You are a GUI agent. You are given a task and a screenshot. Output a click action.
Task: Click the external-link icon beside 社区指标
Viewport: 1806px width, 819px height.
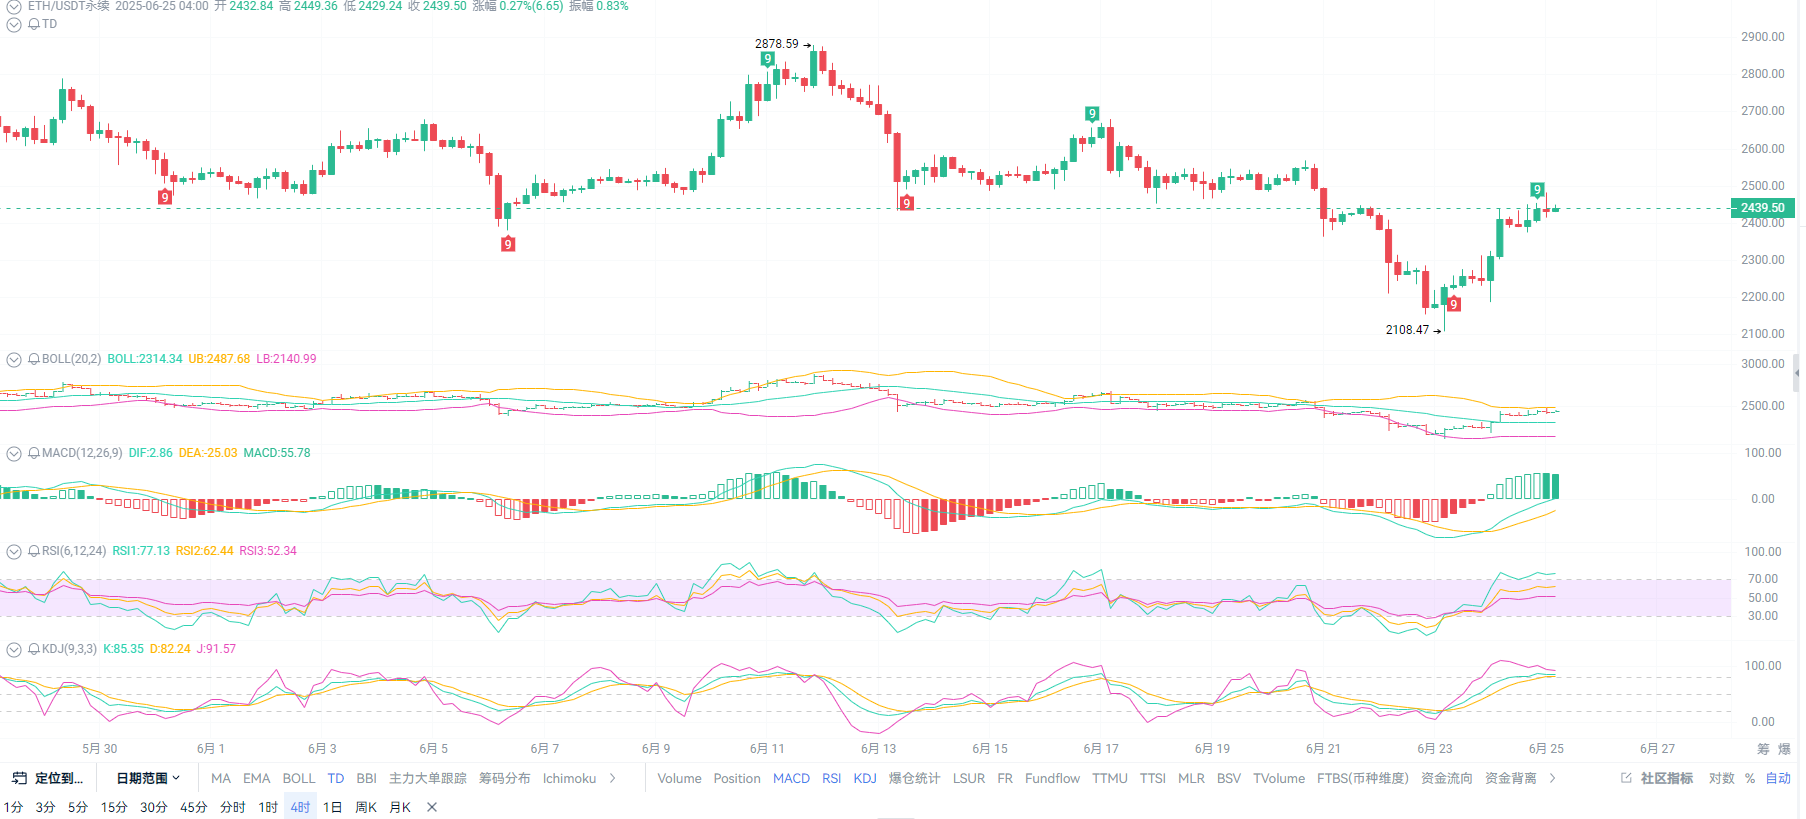1626,778
